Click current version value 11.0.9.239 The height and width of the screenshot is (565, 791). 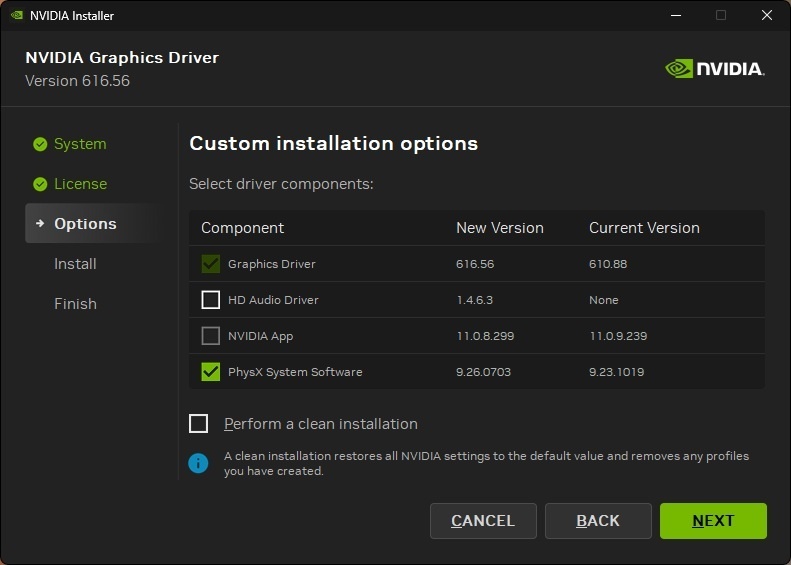618,336
